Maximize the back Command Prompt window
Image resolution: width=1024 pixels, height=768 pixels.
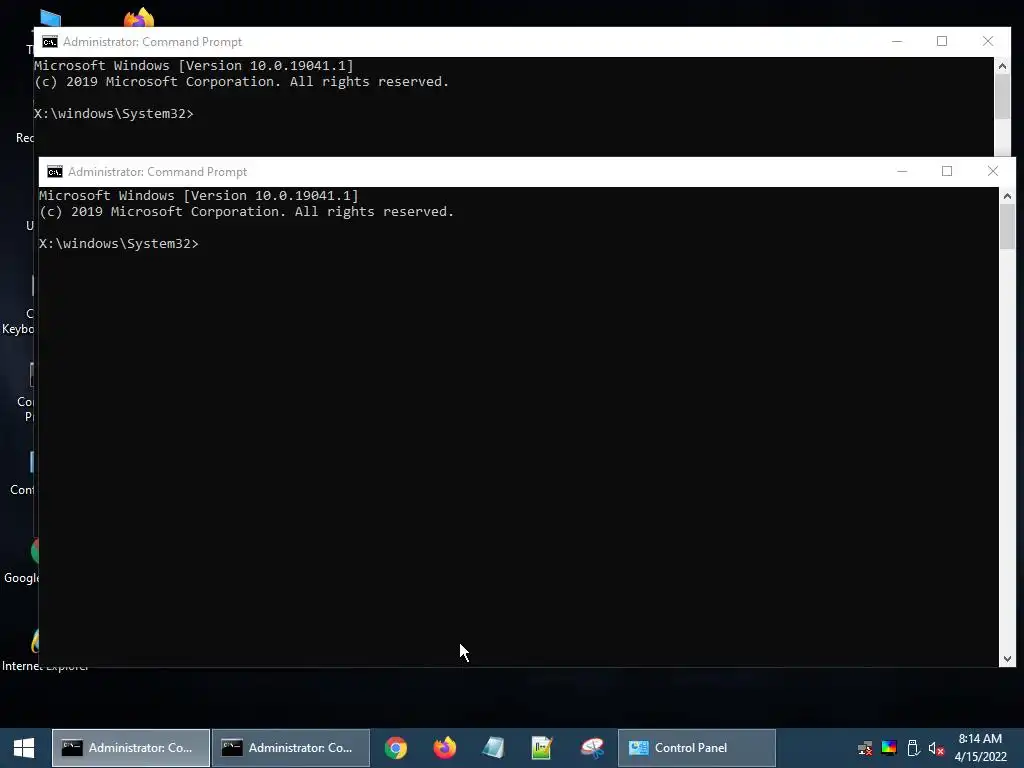[x=942, y=41]
